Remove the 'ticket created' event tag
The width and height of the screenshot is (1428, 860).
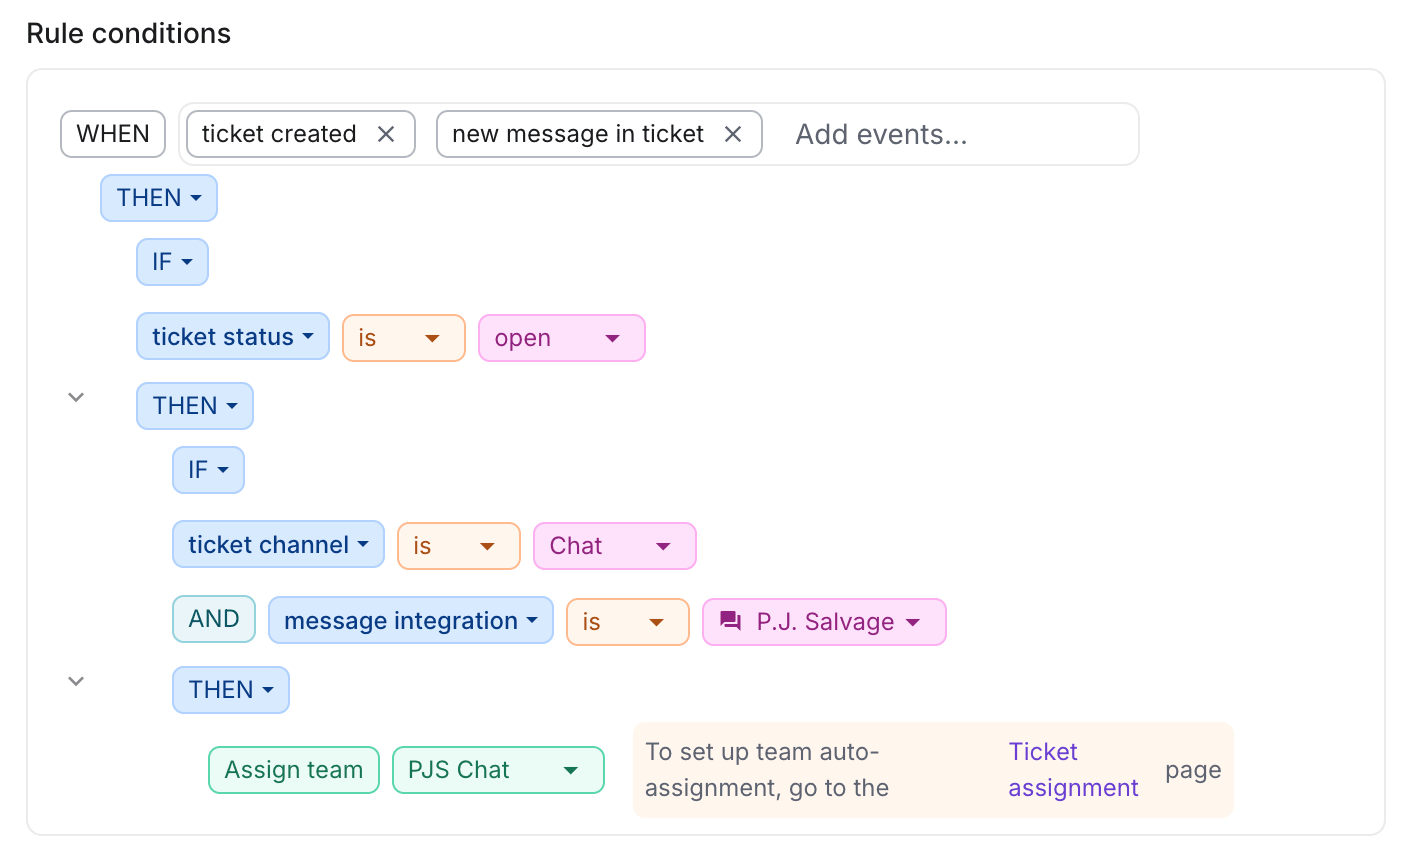coord(386,134)
